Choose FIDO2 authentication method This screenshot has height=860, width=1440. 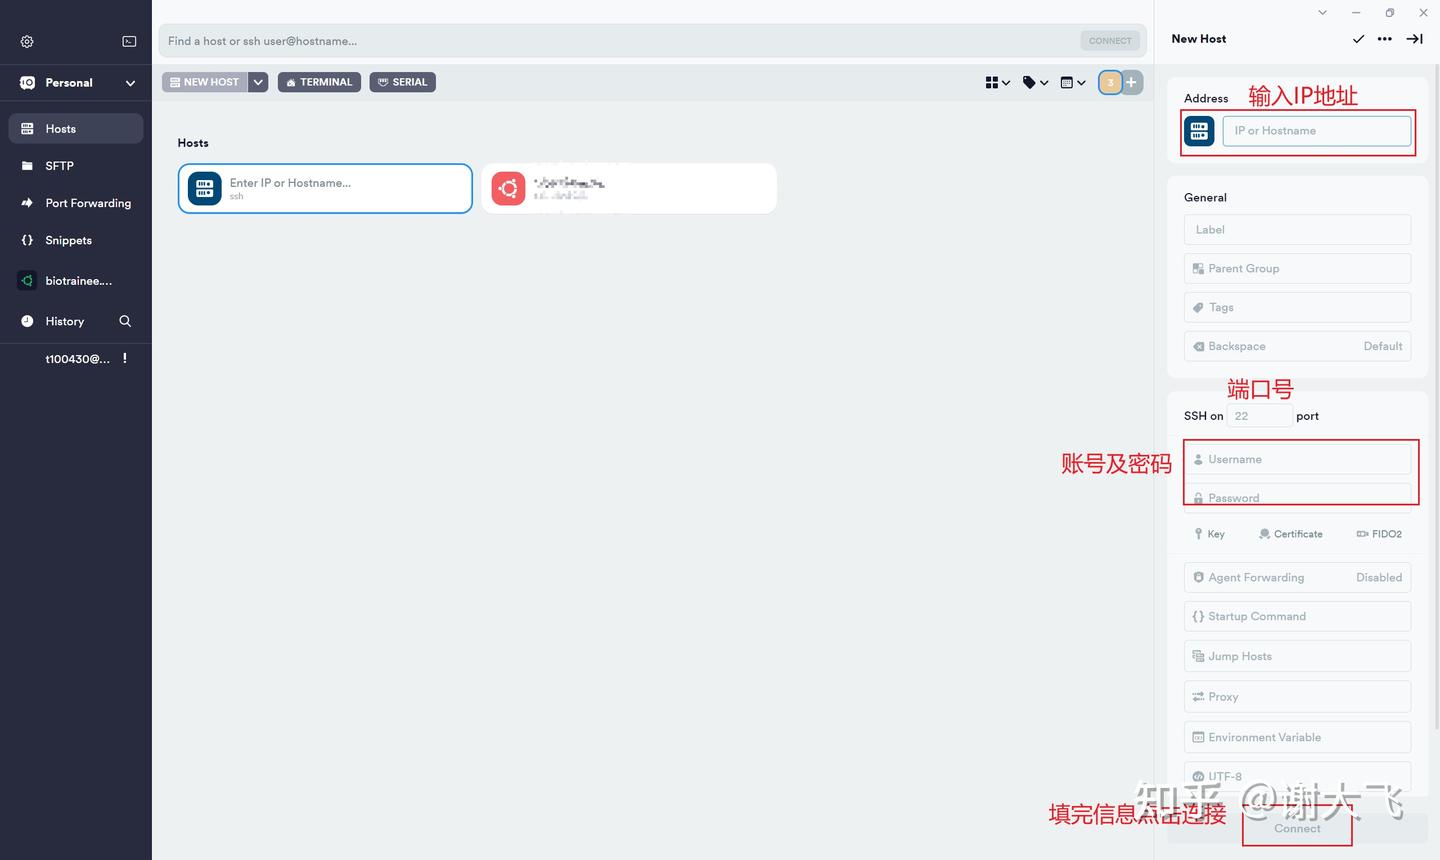(1379, 533)
